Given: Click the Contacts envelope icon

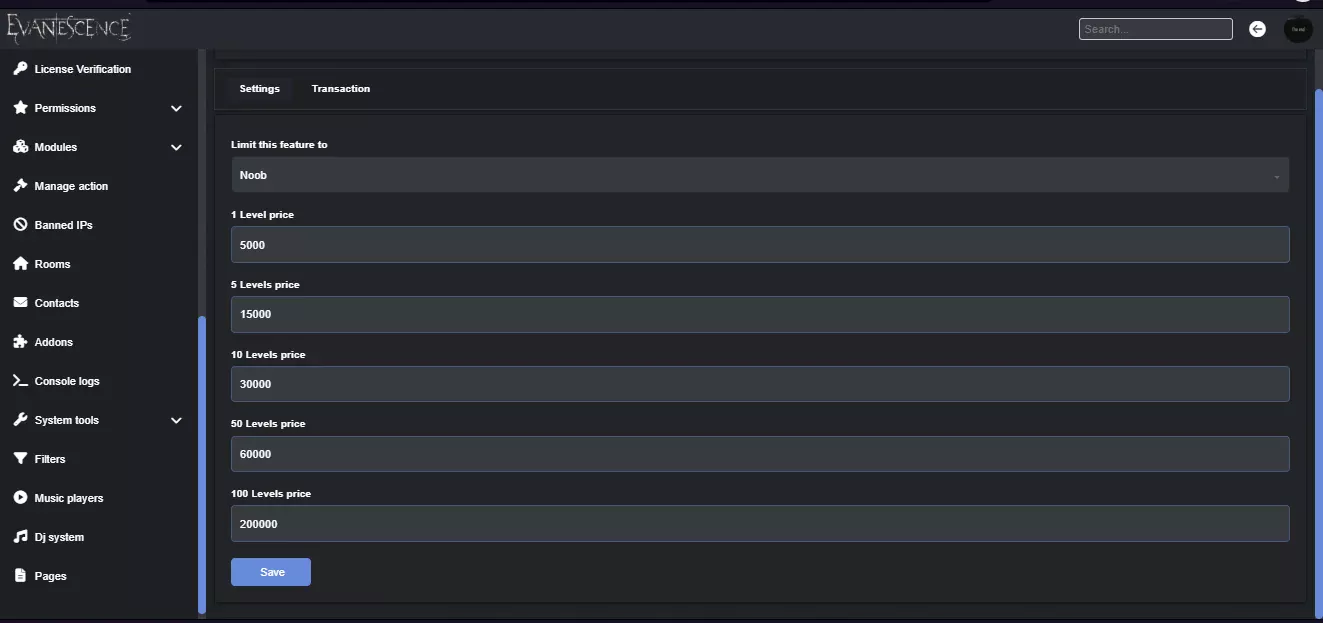Looking at the screenshot, I should point(20,303).
